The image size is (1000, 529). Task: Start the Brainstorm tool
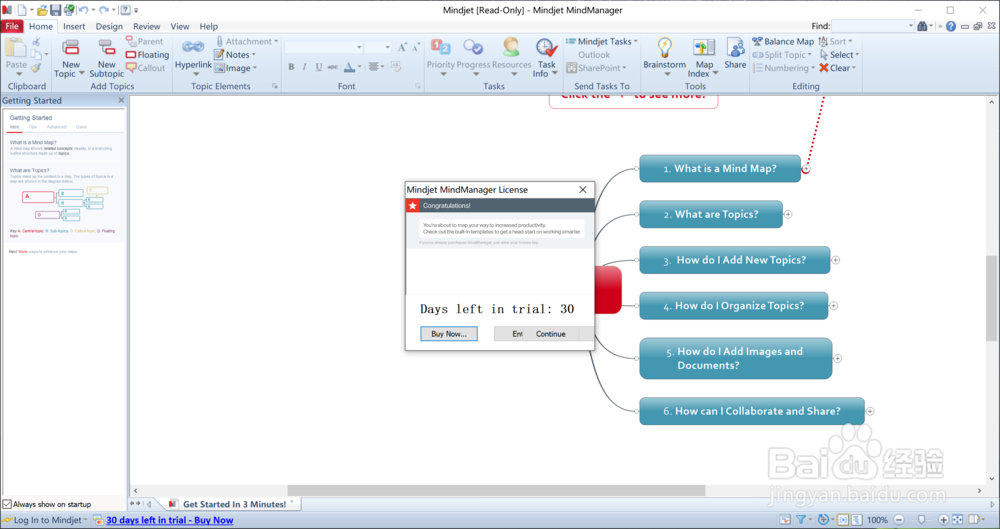665,56
